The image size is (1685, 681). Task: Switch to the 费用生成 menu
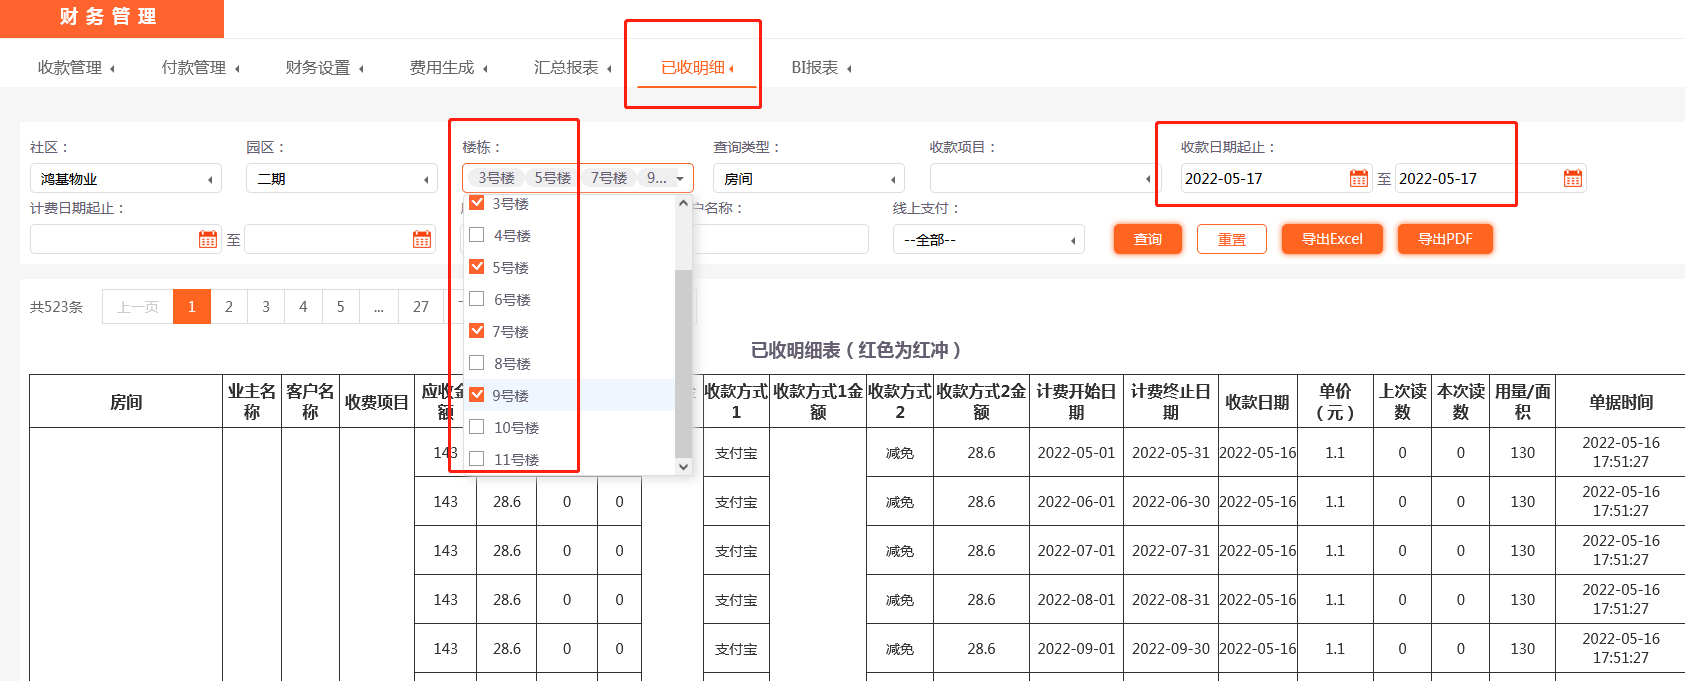click(442, 68)
